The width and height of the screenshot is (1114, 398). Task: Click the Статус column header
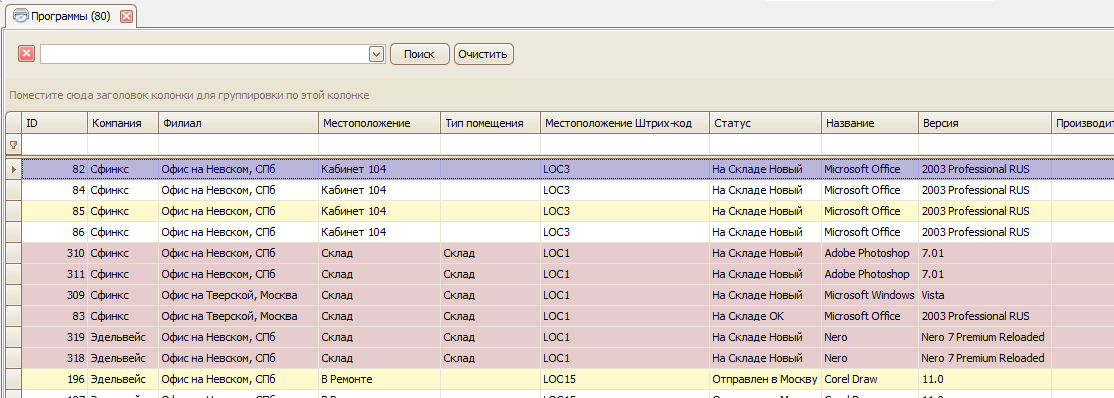pos(765,123)
